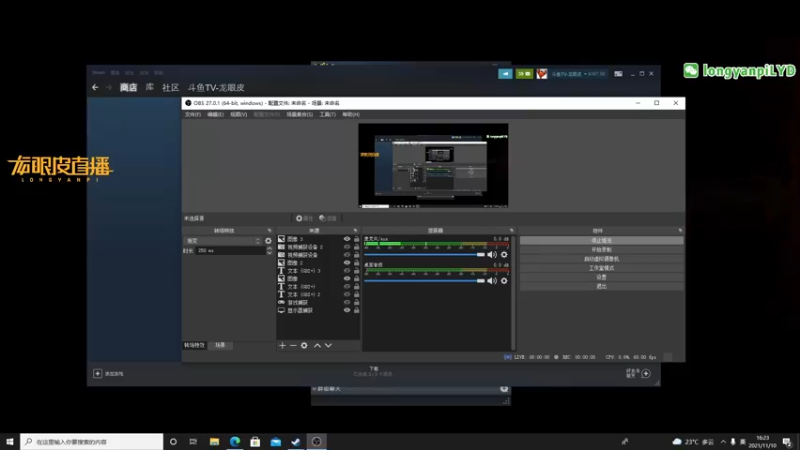
Task: Open the OBS 场景集合(S) menu
Action: pyautogui.click(x=299, y=115)
